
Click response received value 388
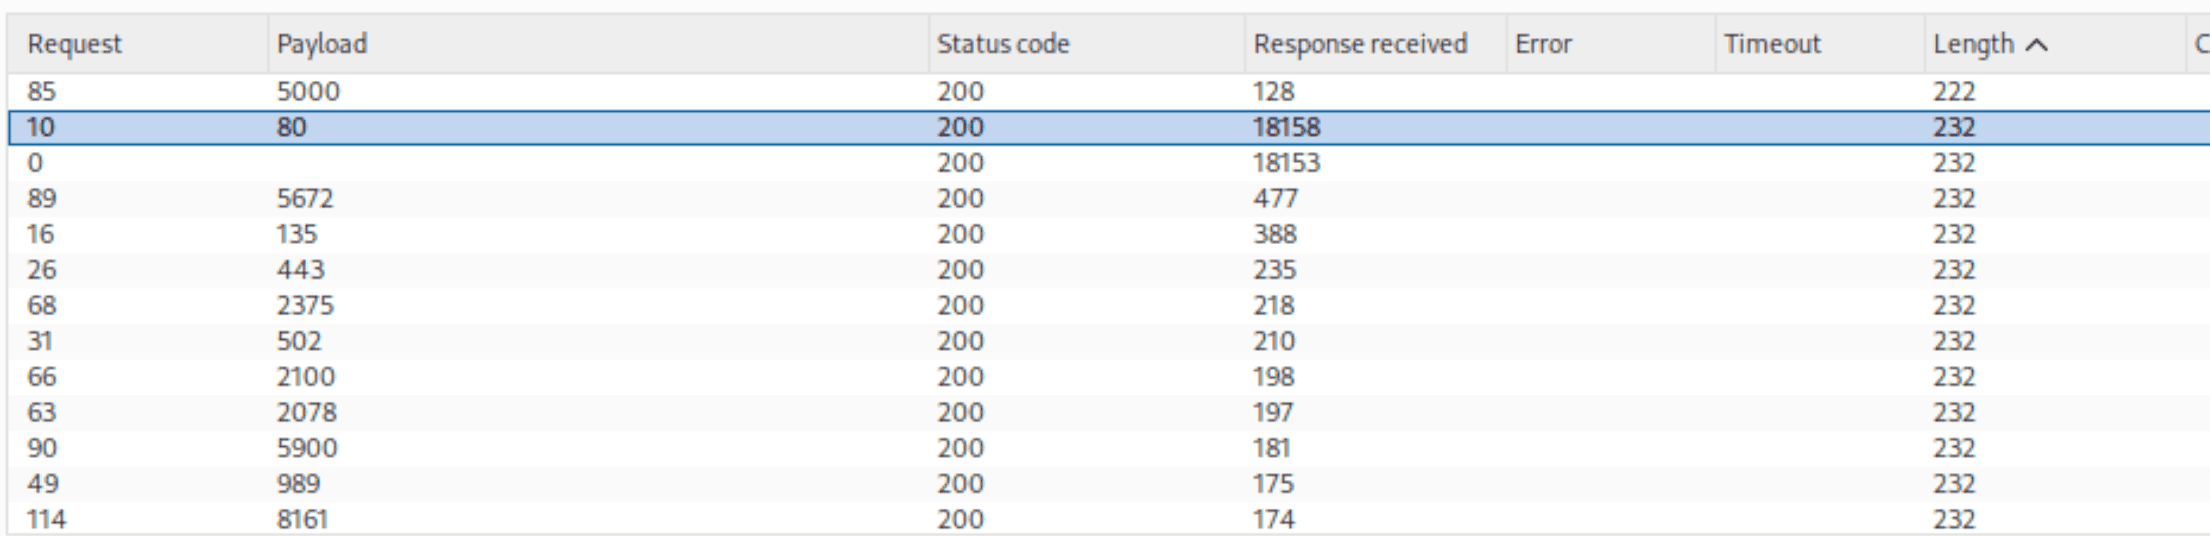1275,234
